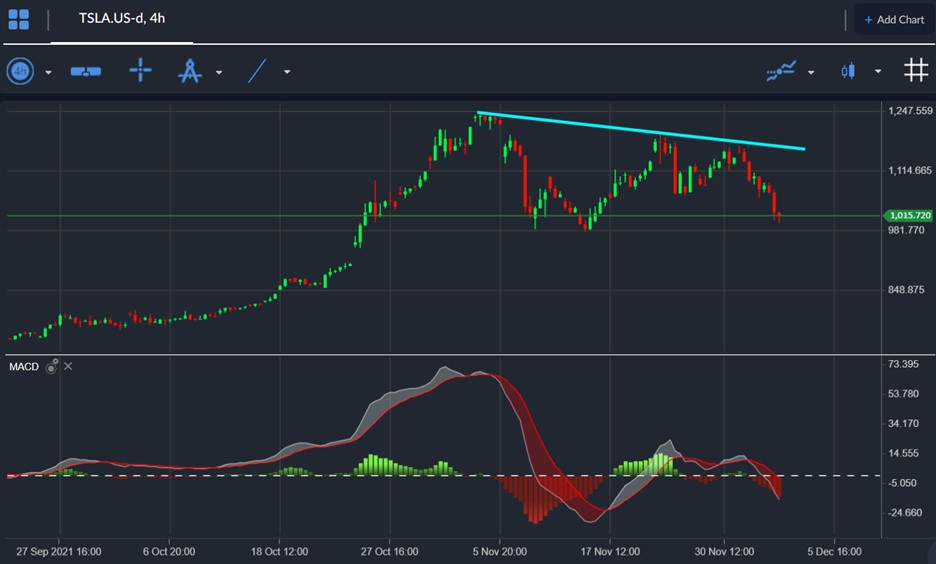Click the 30 Nov 12:00 date label
936x564 pixels.
pos(724,551)
